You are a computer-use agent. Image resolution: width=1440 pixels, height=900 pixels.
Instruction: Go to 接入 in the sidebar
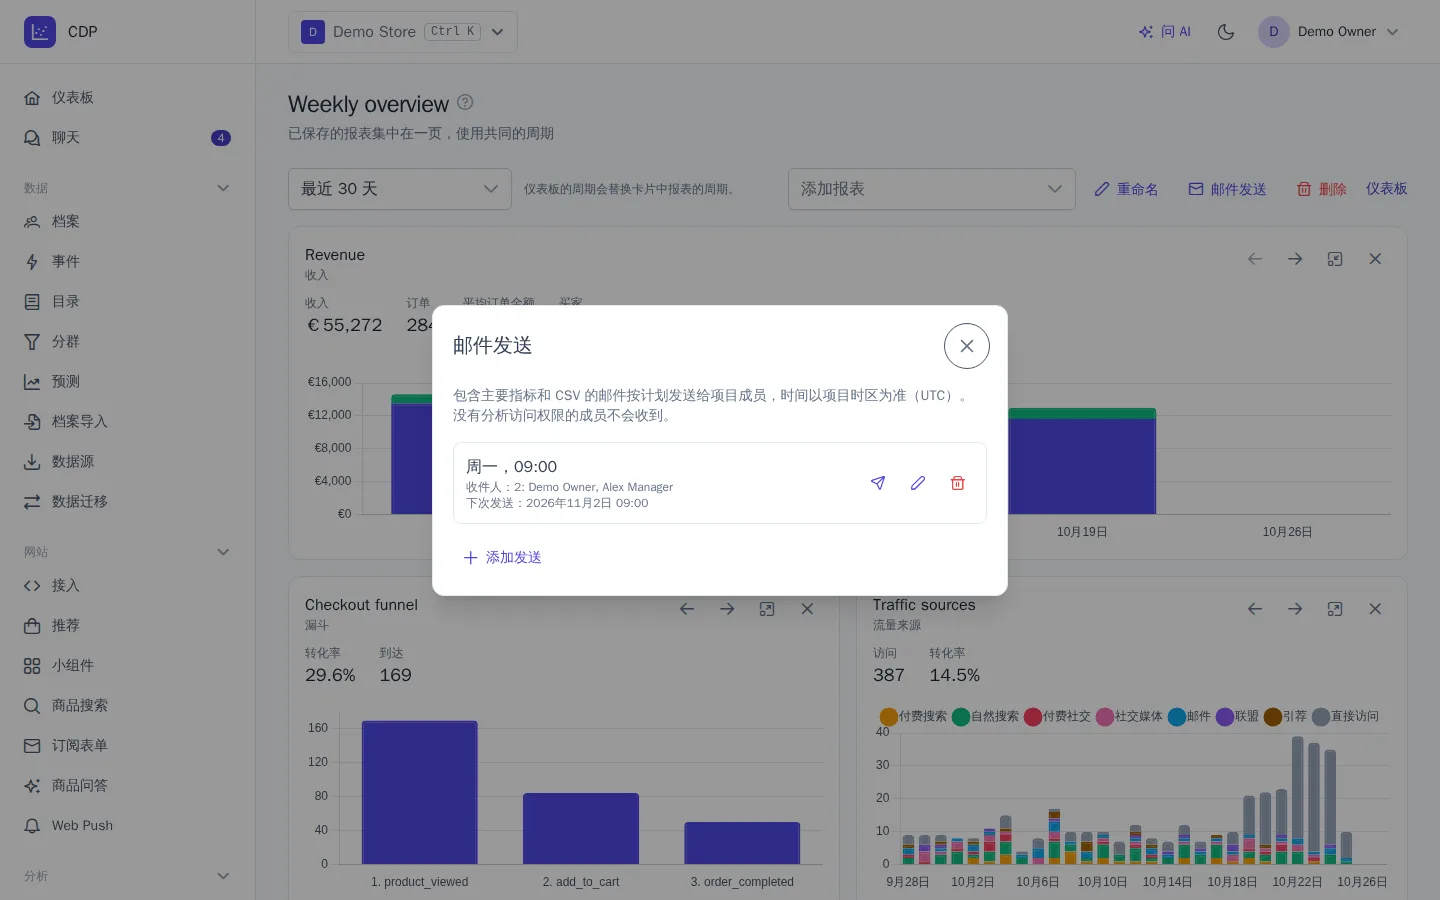pos(128,586)
